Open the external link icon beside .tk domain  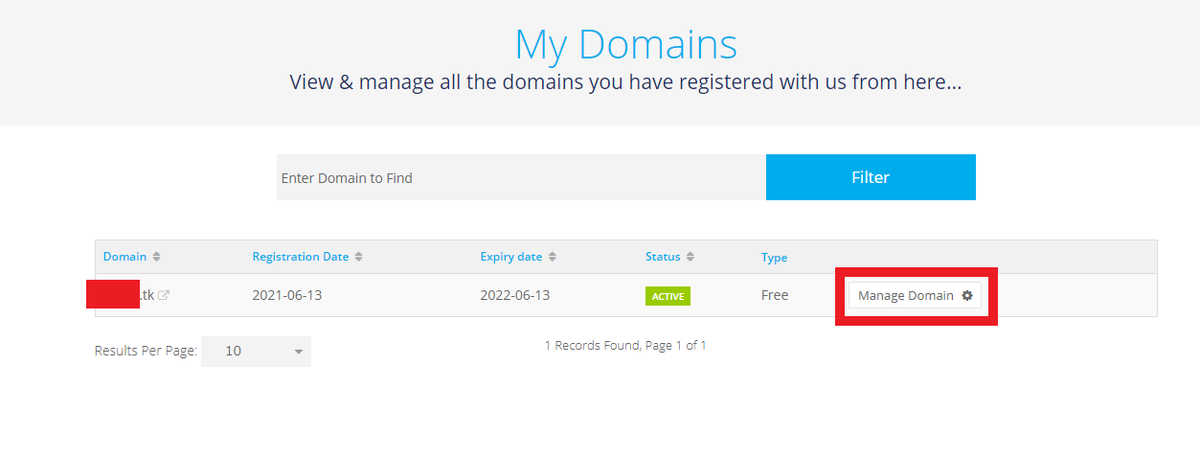pyautogui.click(x=164, y=296)
